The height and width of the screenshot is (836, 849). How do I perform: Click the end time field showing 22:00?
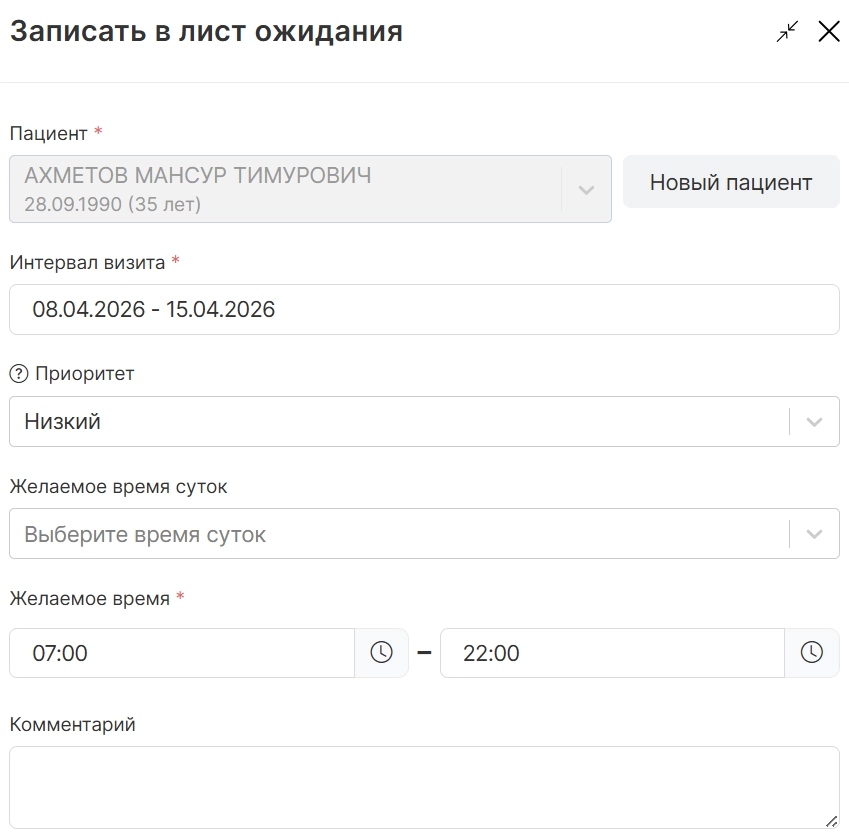pos(612,653)
